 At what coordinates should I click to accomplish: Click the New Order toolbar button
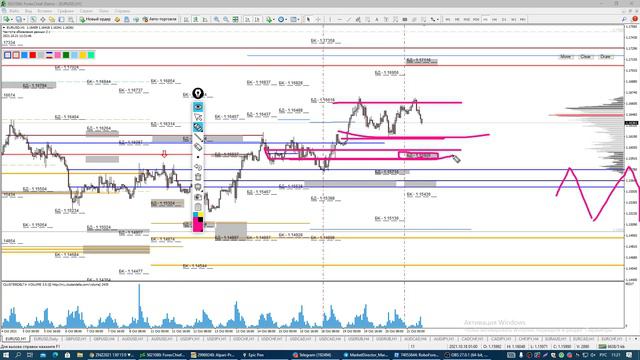95,19
